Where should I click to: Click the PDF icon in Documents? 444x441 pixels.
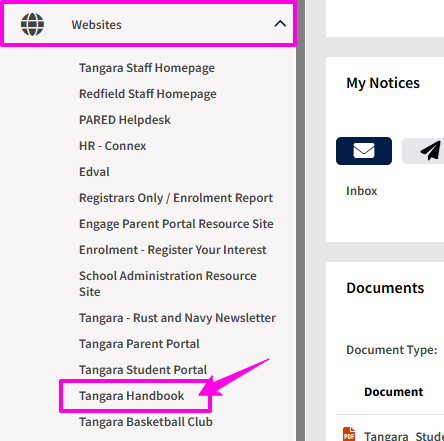click(x=349, y=434)
